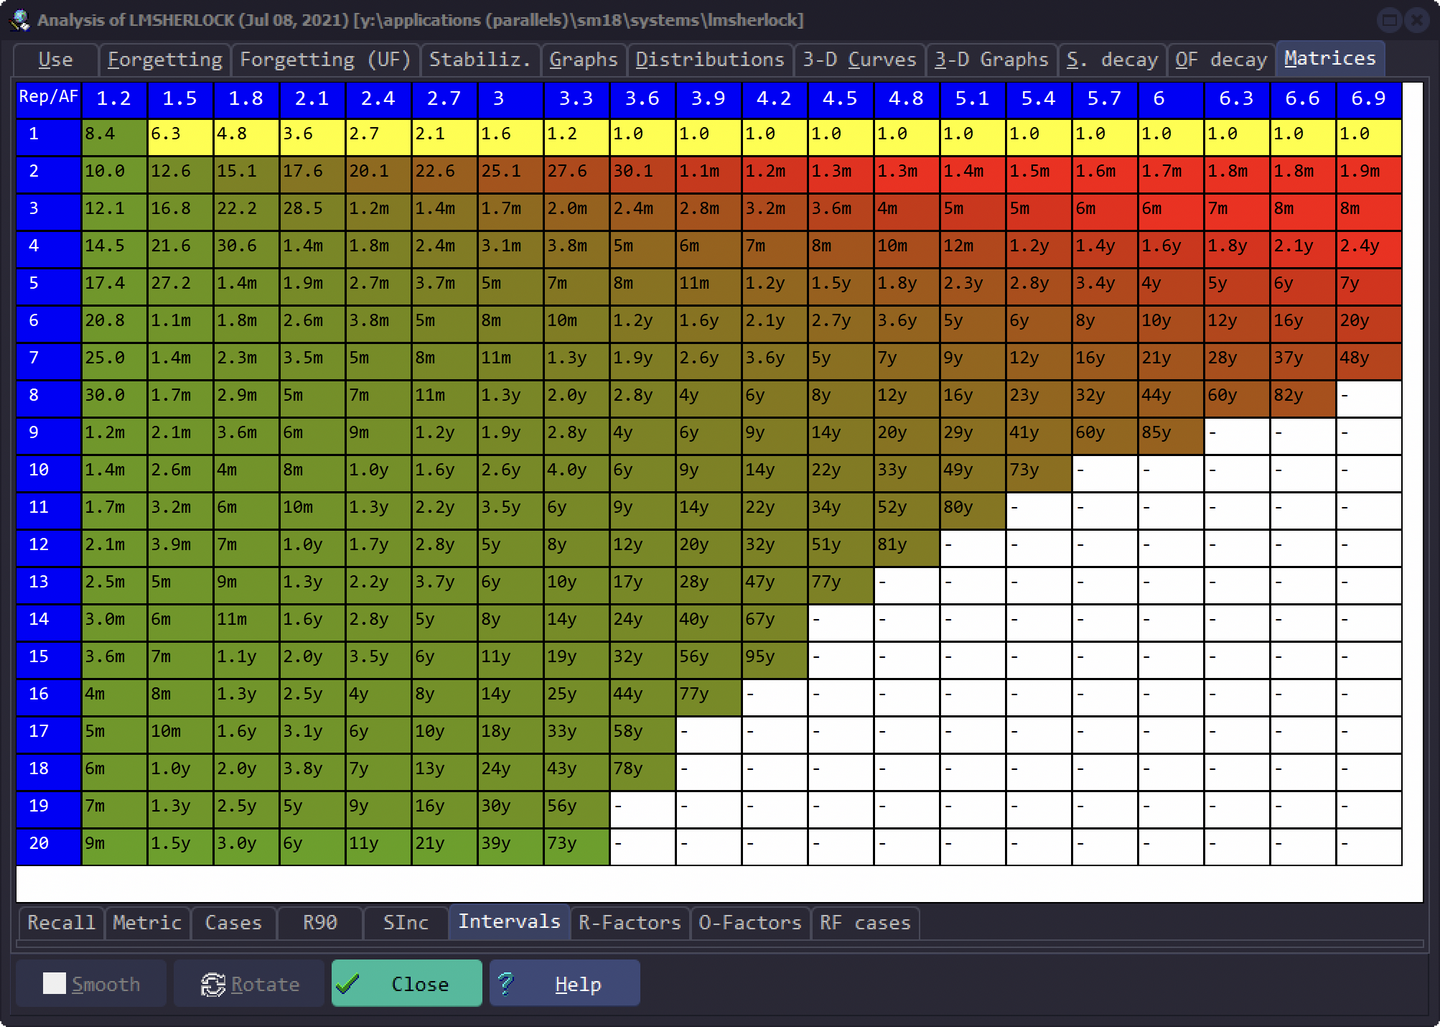Open the RF cases tab
The image size is (1440, 1027).
[x=866, y=923]
